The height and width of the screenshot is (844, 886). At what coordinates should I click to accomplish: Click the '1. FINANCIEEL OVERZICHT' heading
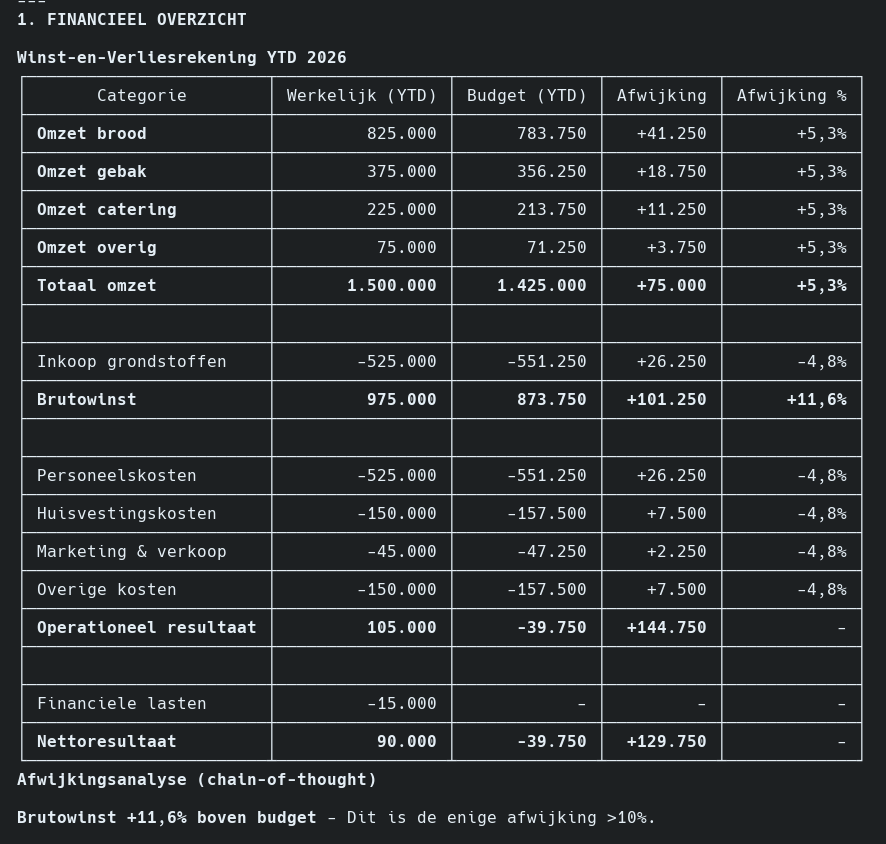click(132, 20)
